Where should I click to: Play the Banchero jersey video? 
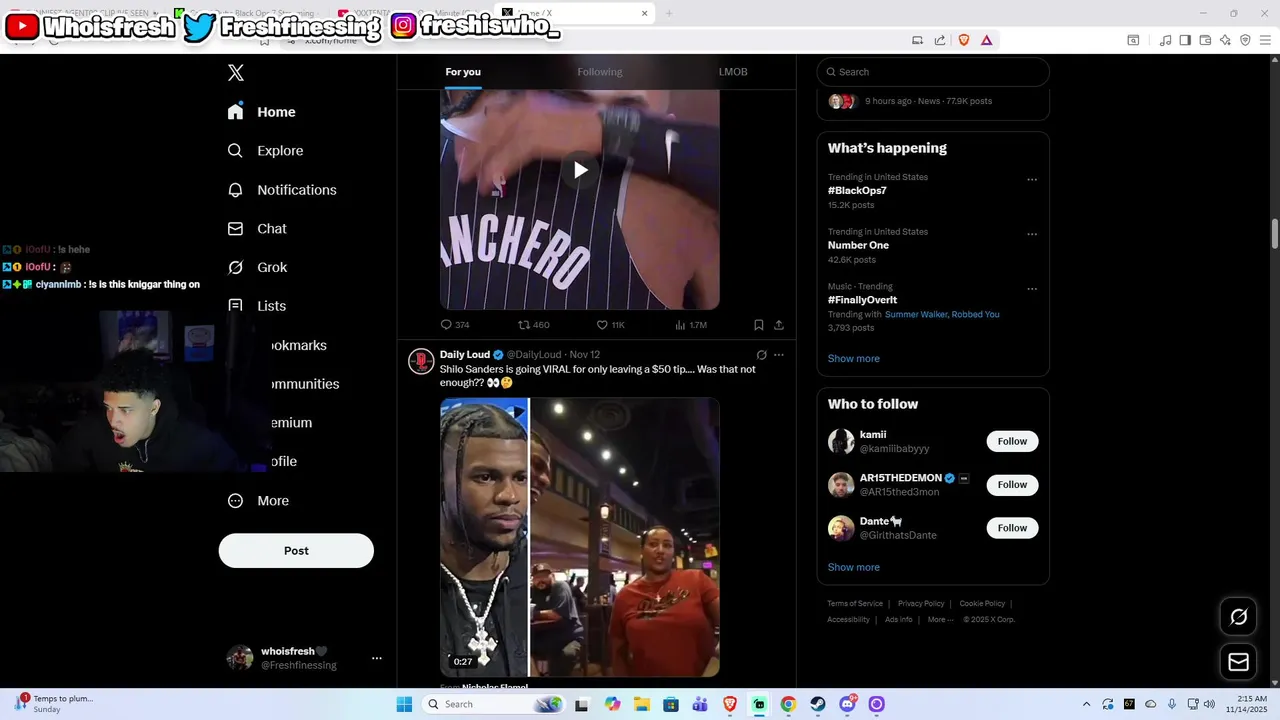coord(580,170)
